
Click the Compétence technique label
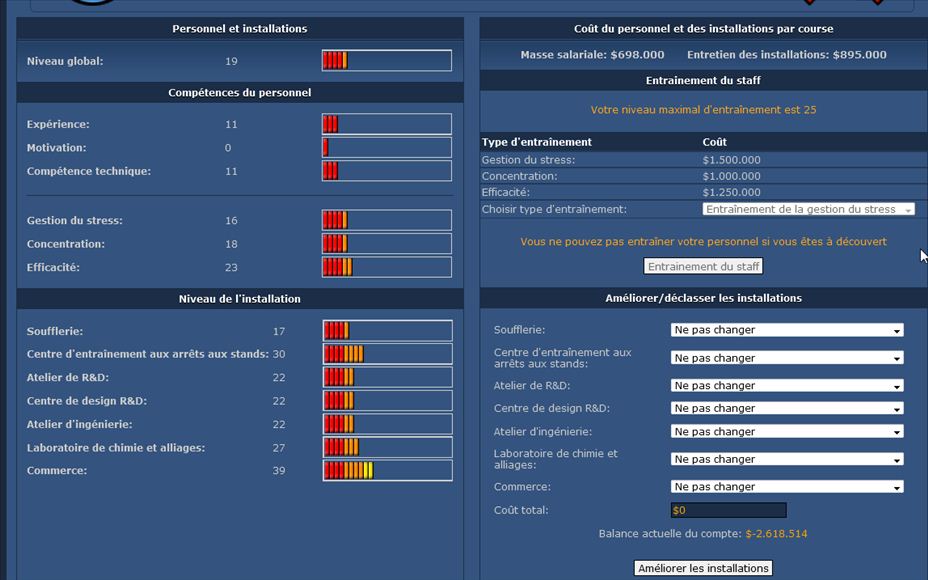[x=89, y=171]
